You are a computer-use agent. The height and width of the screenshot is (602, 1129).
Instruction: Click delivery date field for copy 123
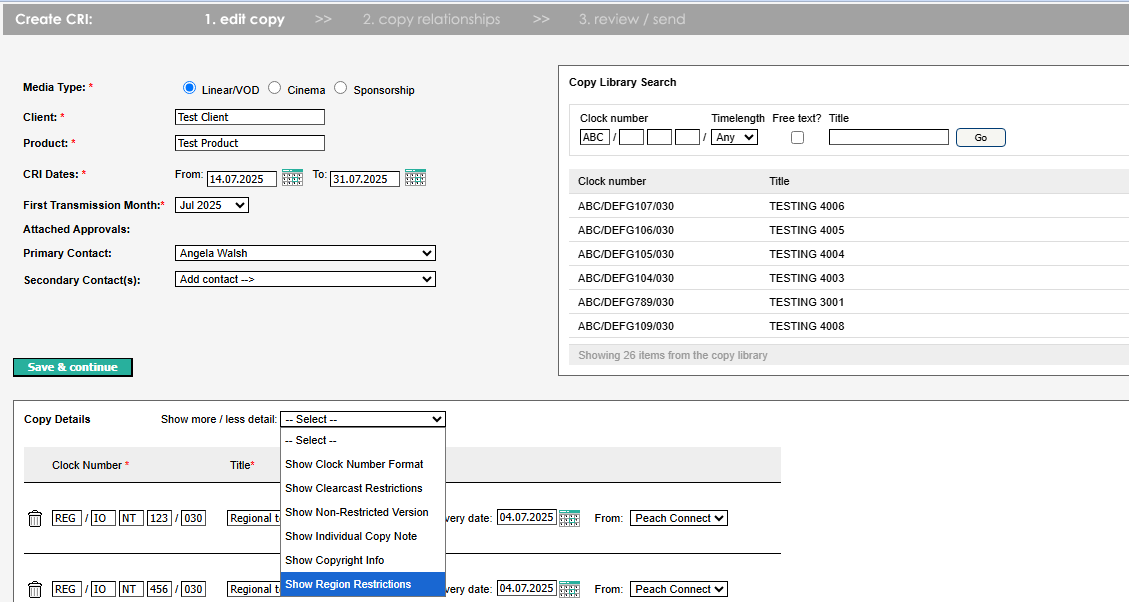[526, 517]
